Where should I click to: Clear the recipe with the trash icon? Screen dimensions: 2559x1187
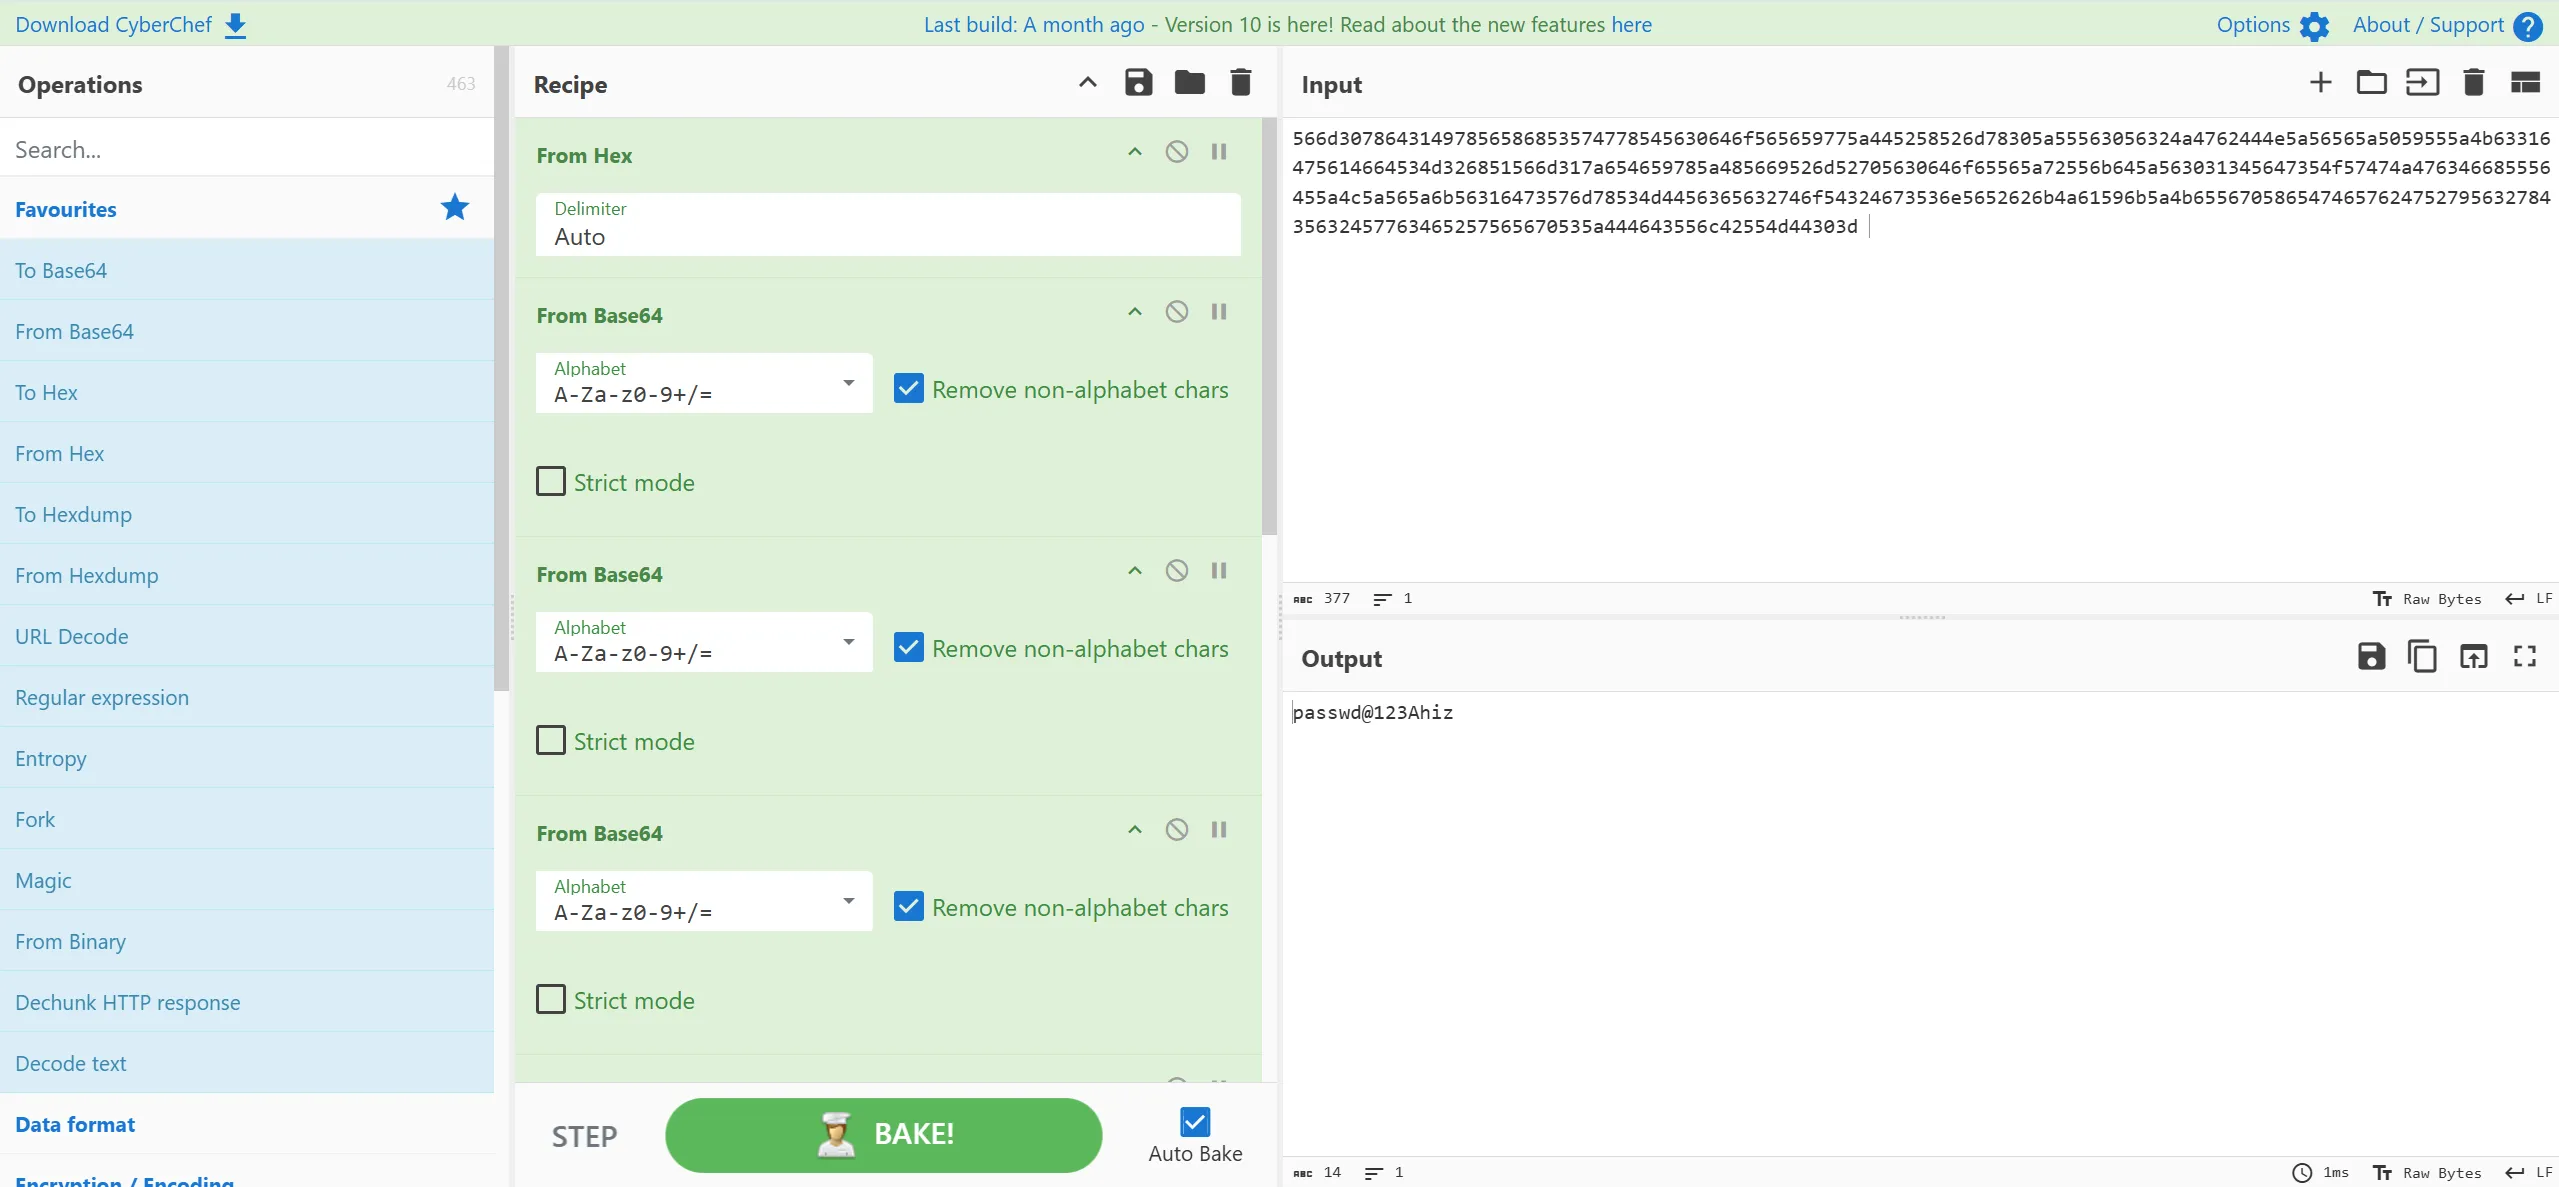point(1240,83)
